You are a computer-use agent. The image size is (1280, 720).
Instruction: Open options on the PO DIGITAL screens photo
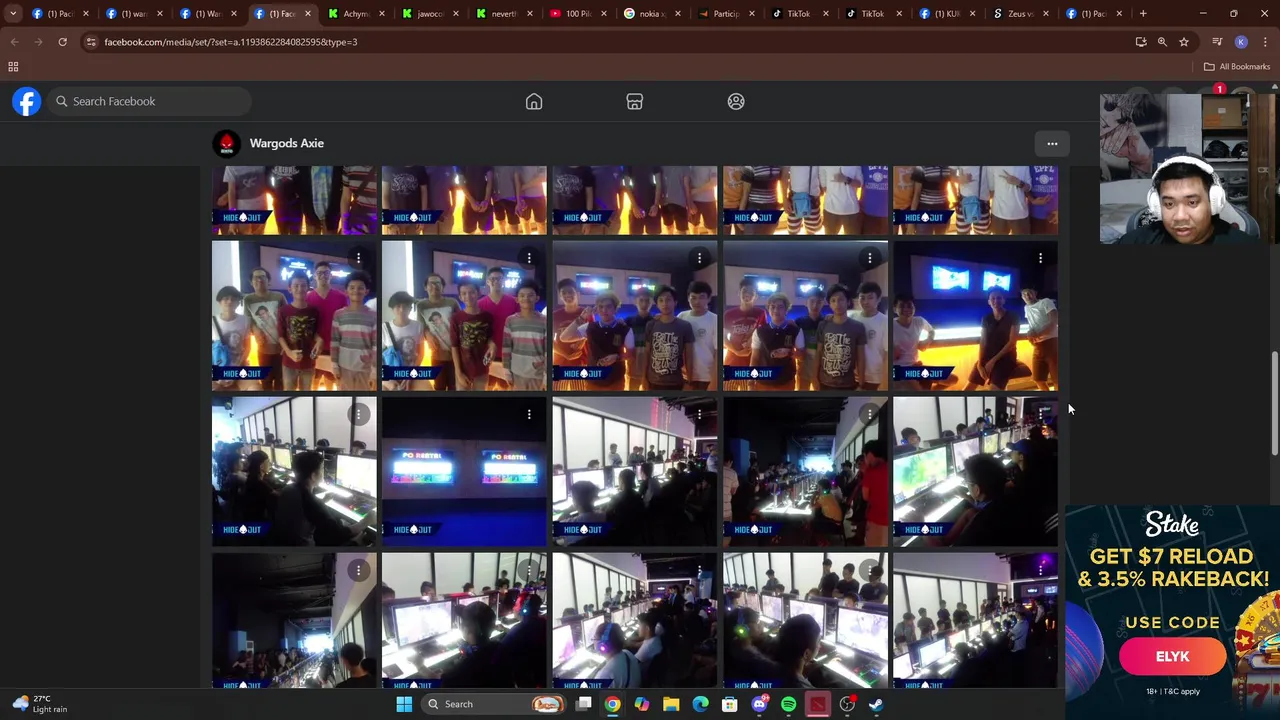point(529,414)
